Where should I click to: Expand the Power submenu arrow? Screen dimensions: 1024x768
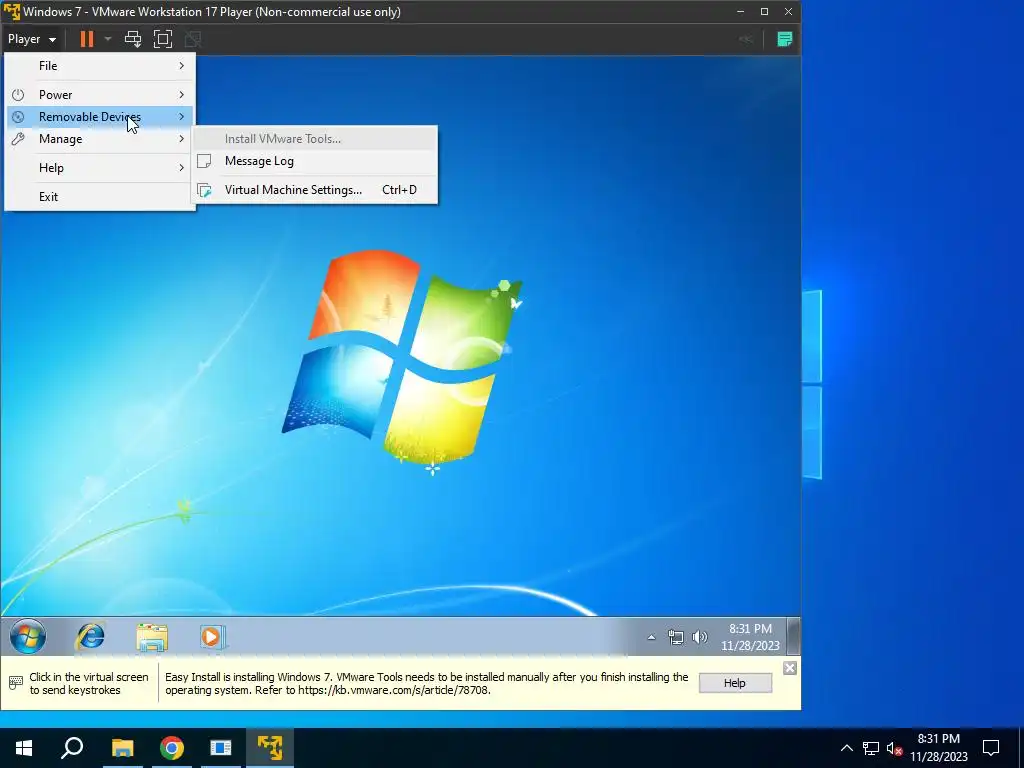tap(182, 95)
